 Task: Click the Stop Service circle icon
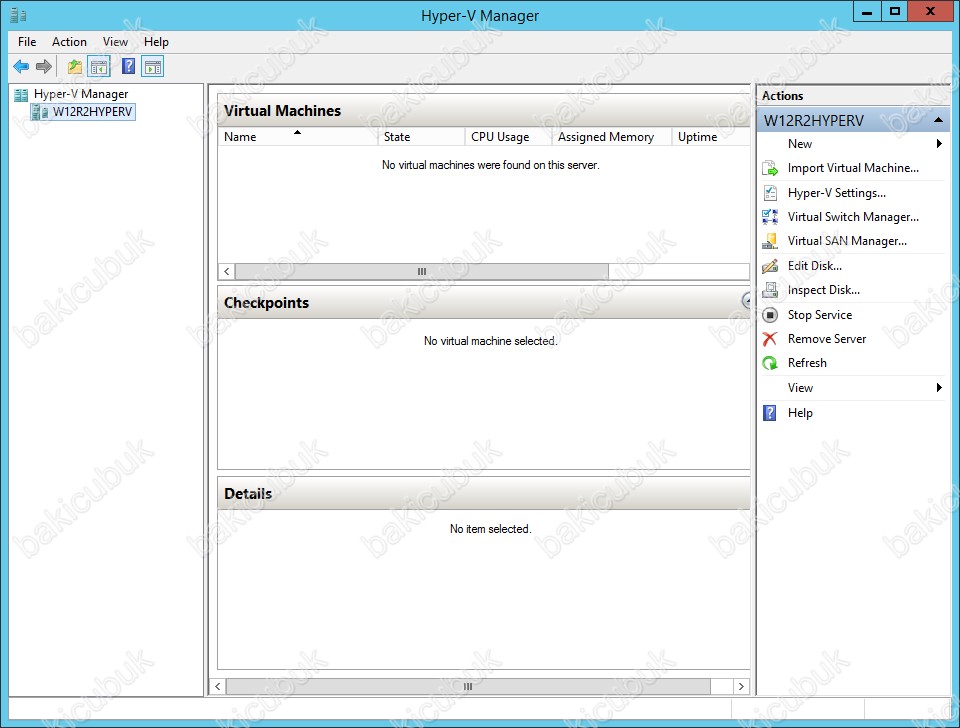(770, 315)
